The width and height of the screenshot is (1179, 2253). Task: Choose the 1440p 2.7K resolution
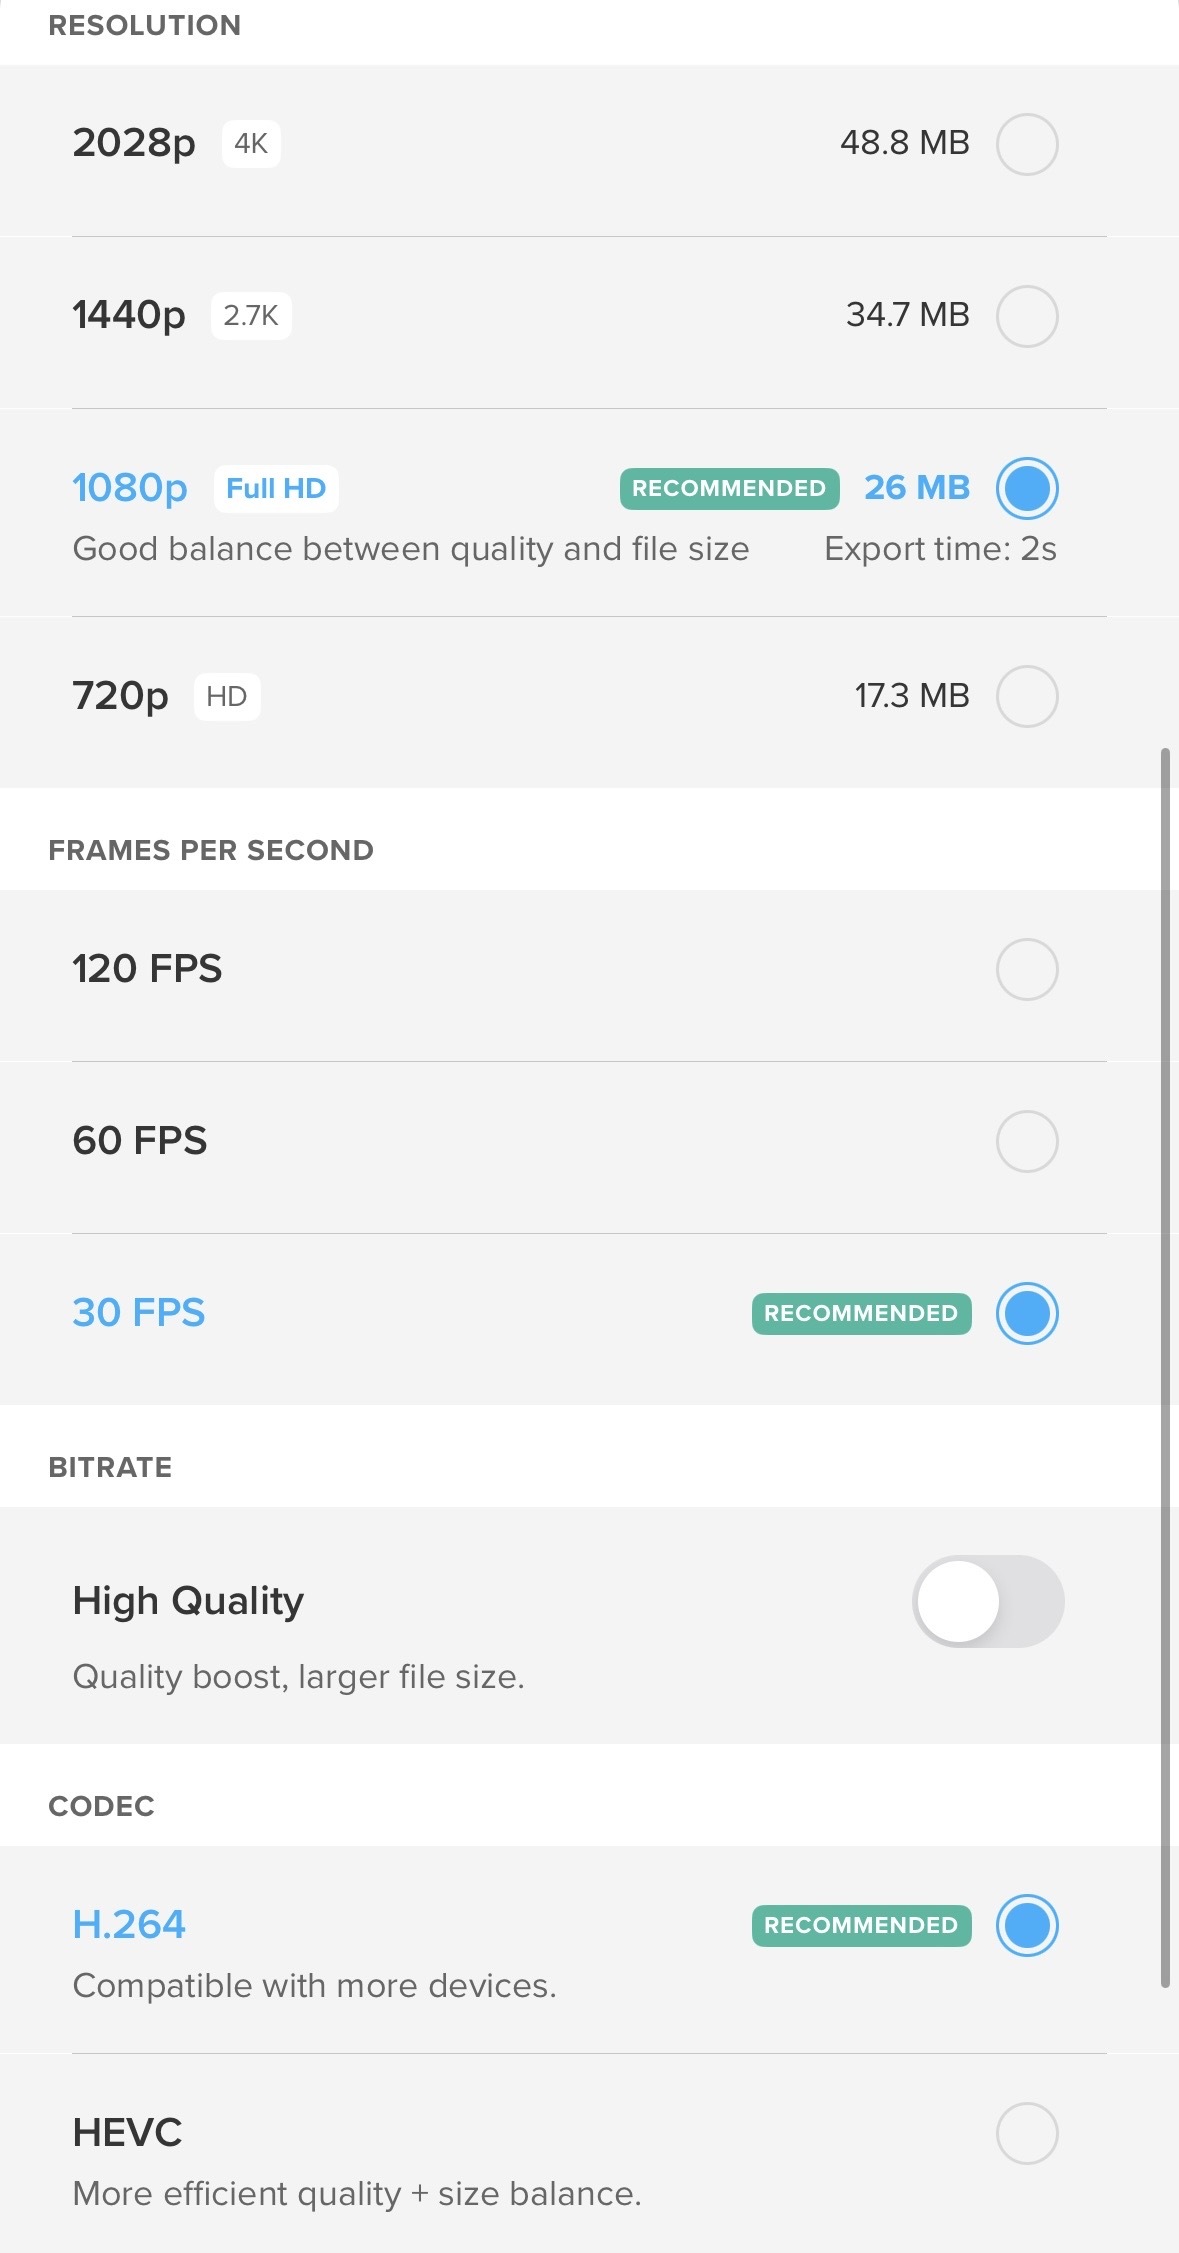pyautogui.click(x=1028, y=316)
